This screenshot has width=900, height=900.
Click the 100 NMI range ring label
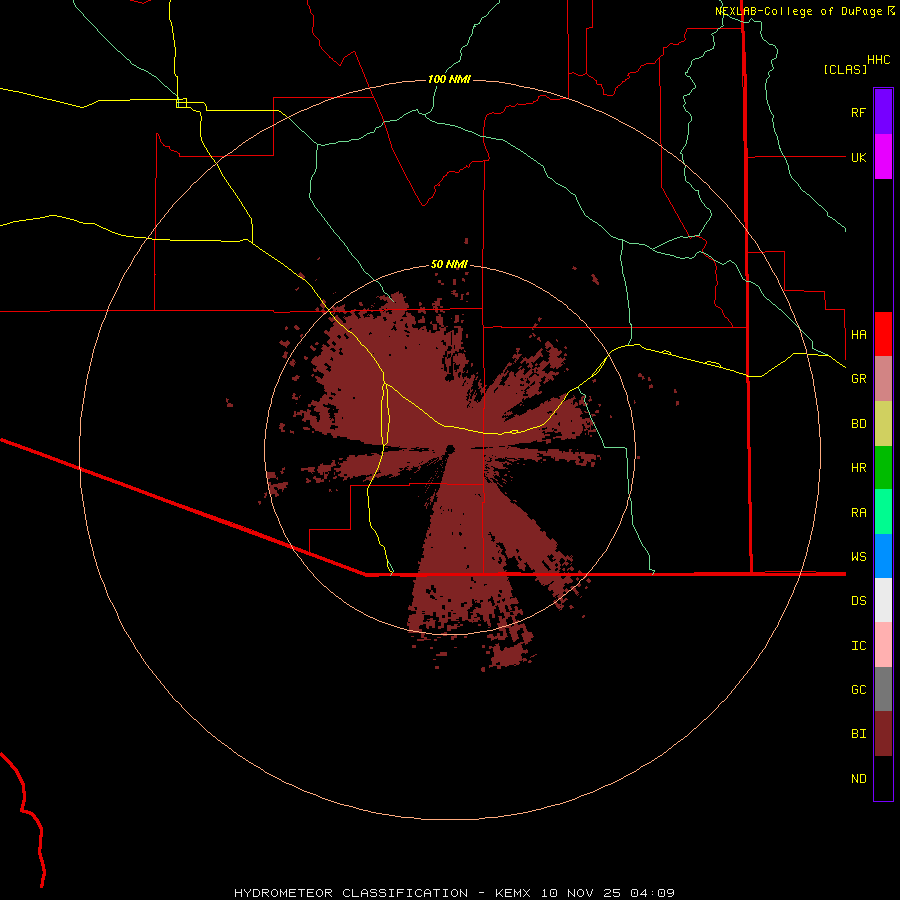coord(449,79)
